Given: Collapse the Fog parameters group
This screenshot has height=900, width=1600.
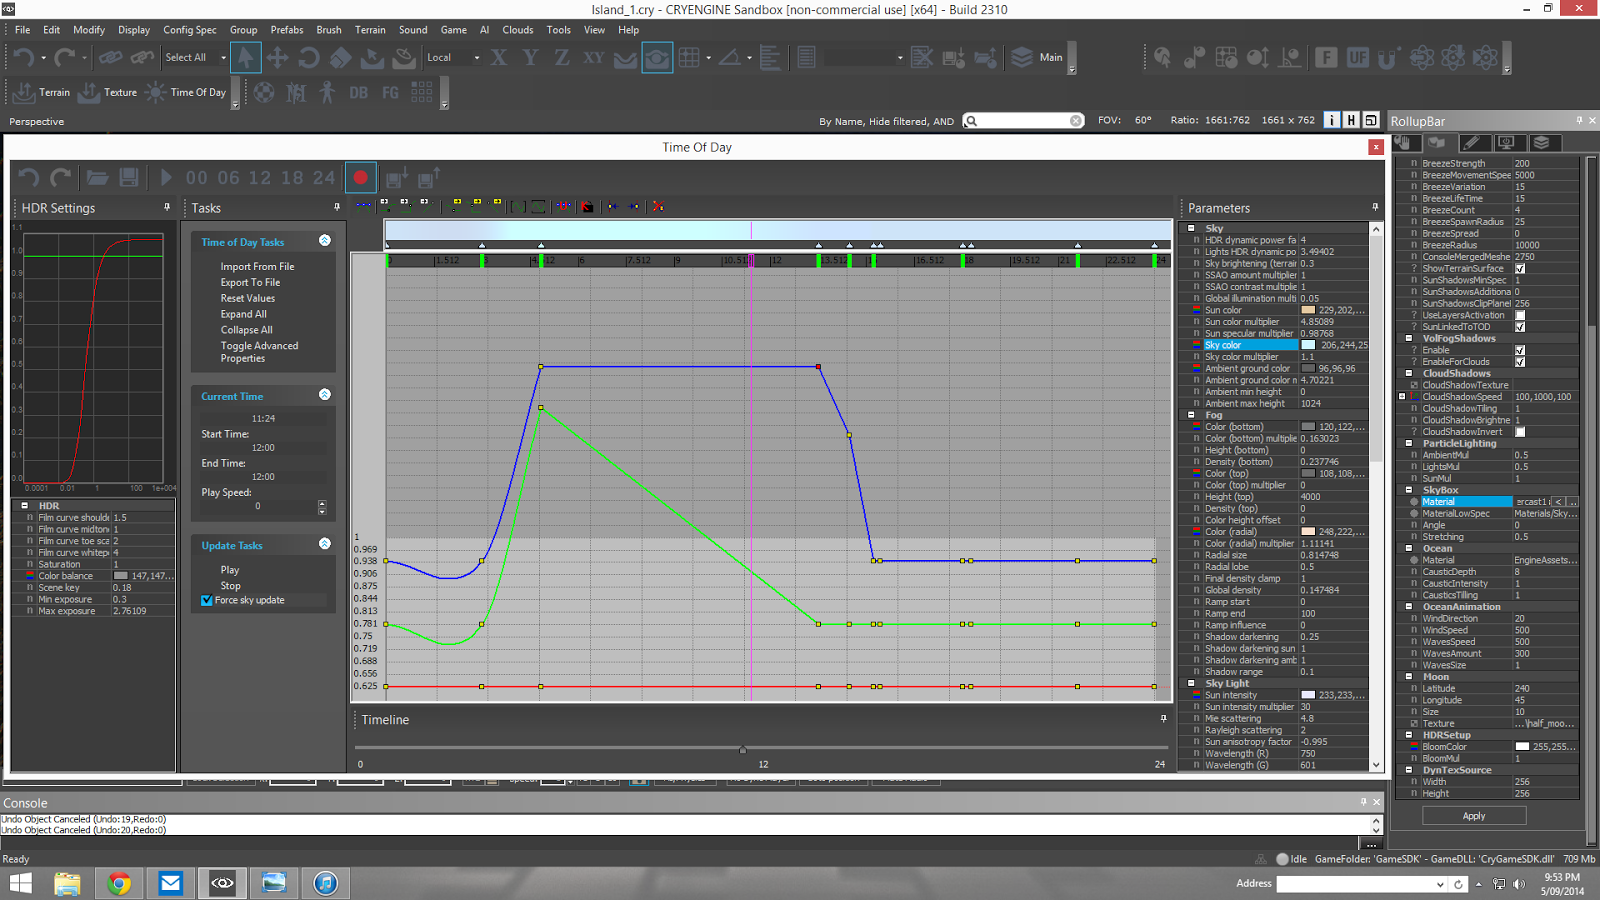Looking at the screenshot, I should pyautogui.click(x=1191, y=414).
